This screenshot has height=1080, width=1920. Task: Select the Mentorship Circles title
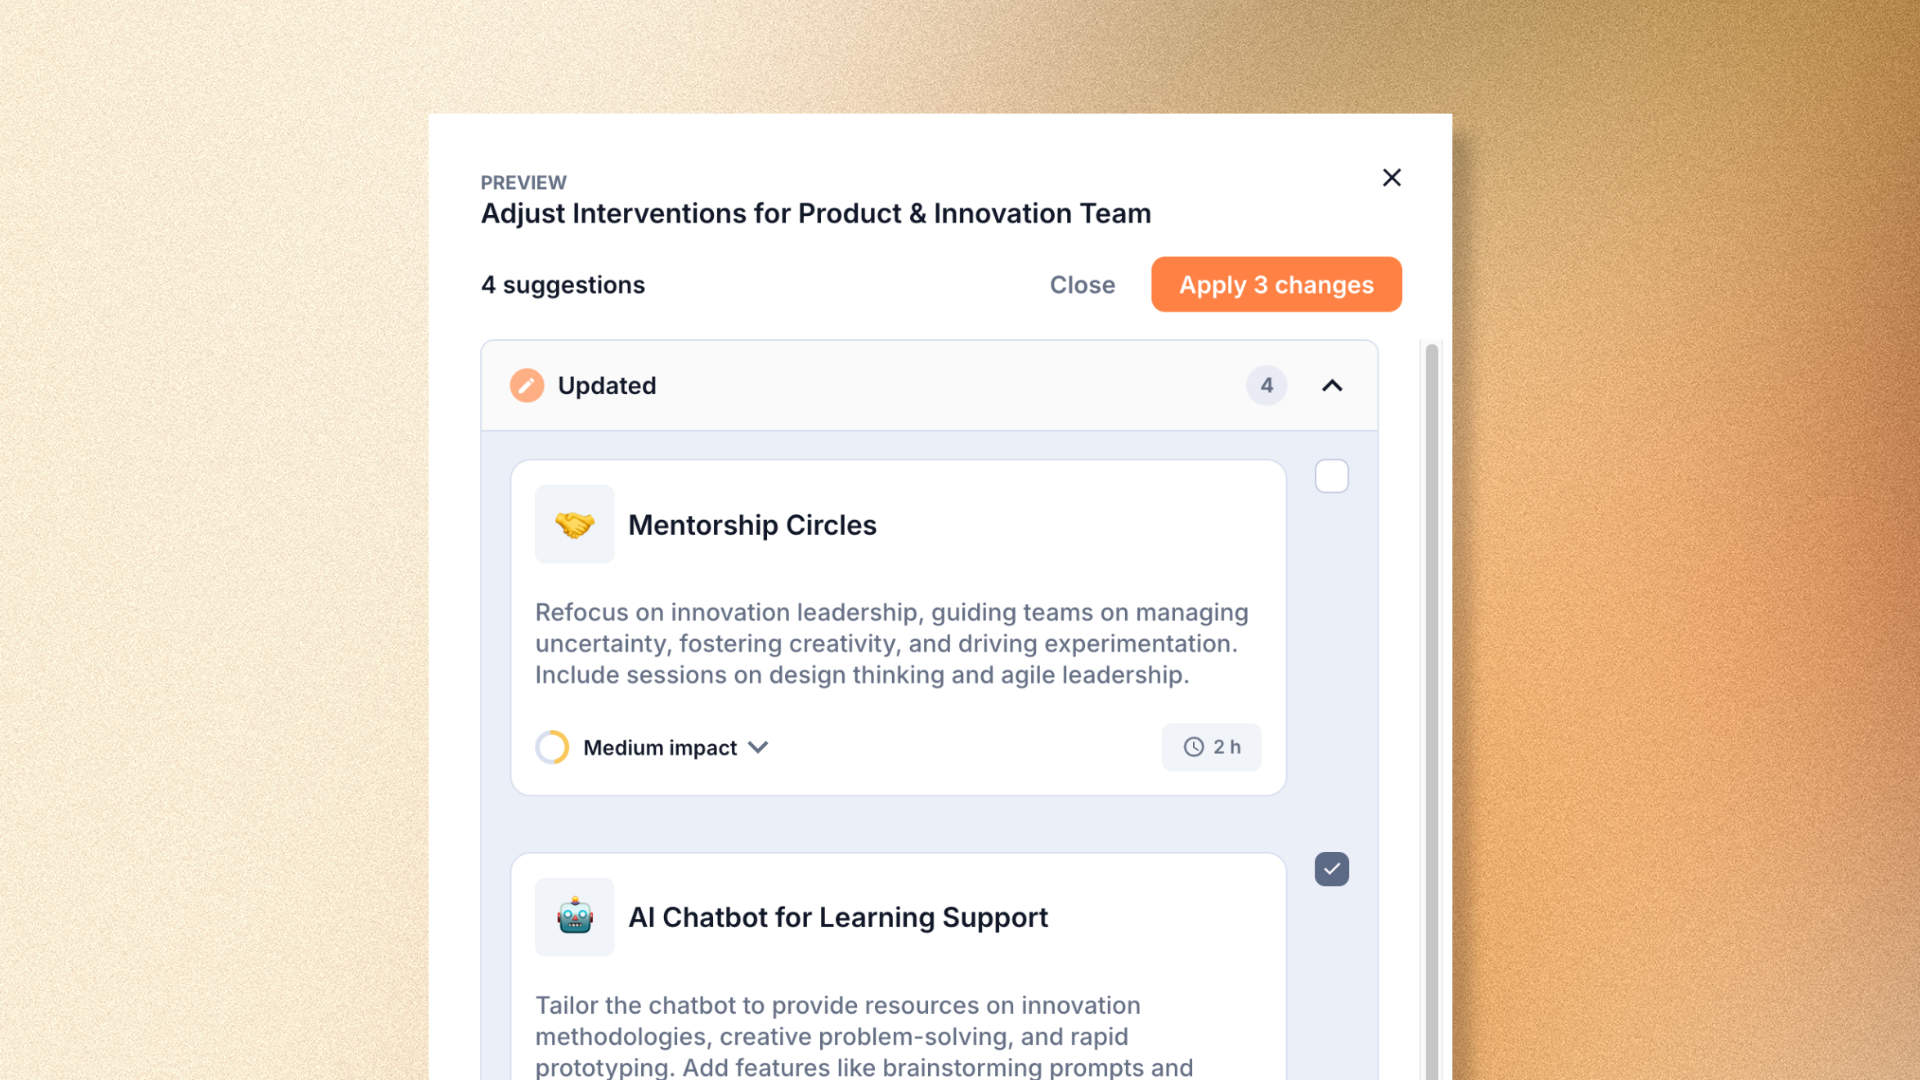(752, 525)
